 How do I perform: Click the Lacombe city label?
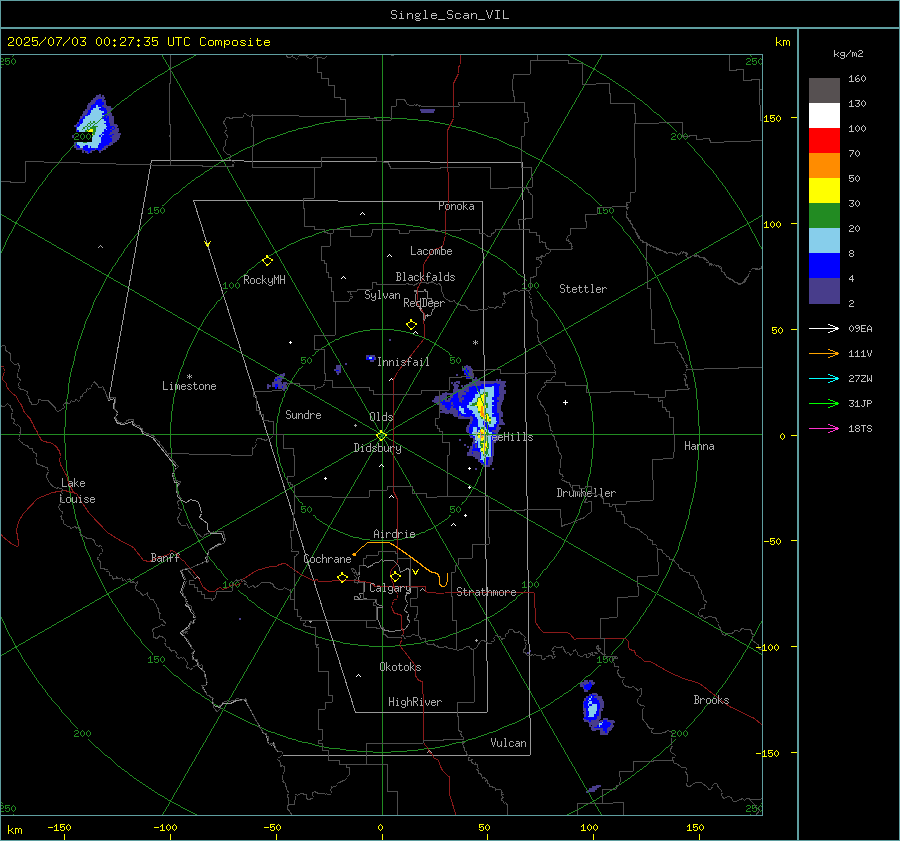click(x=431, y=251)
